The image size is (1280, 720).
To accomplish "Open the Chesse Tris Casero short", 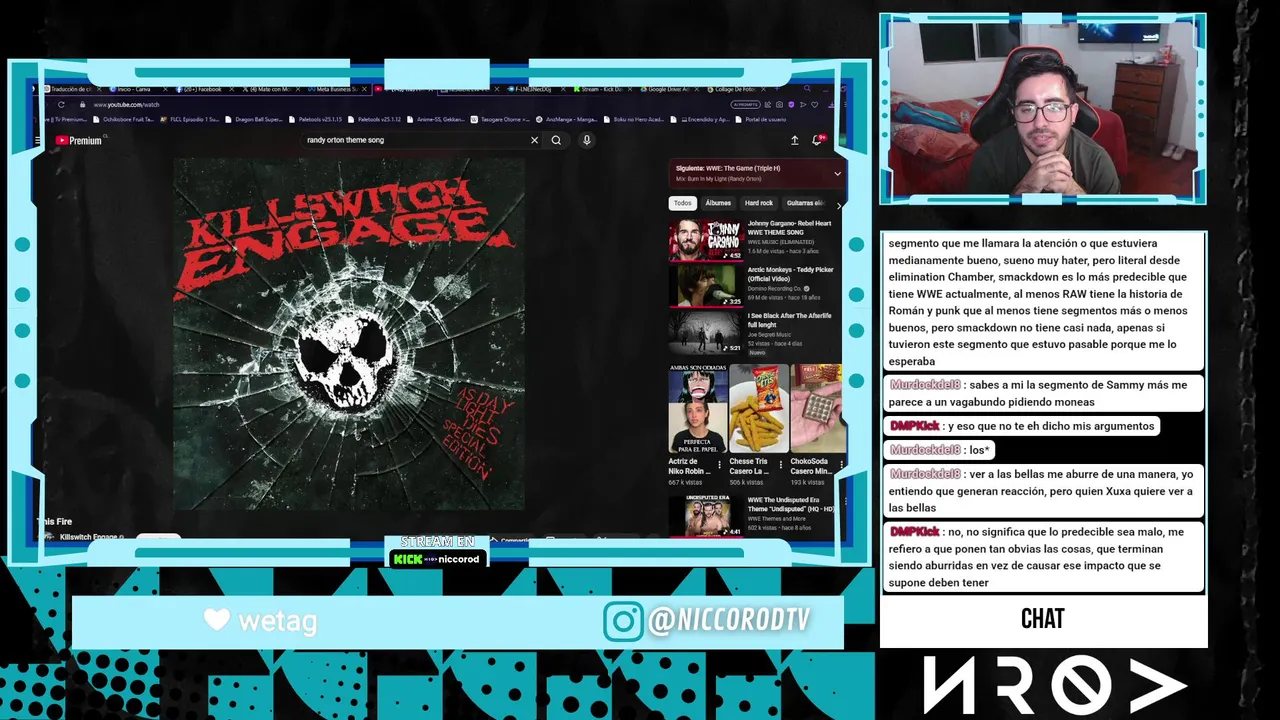I will click(x=759, y=409).
